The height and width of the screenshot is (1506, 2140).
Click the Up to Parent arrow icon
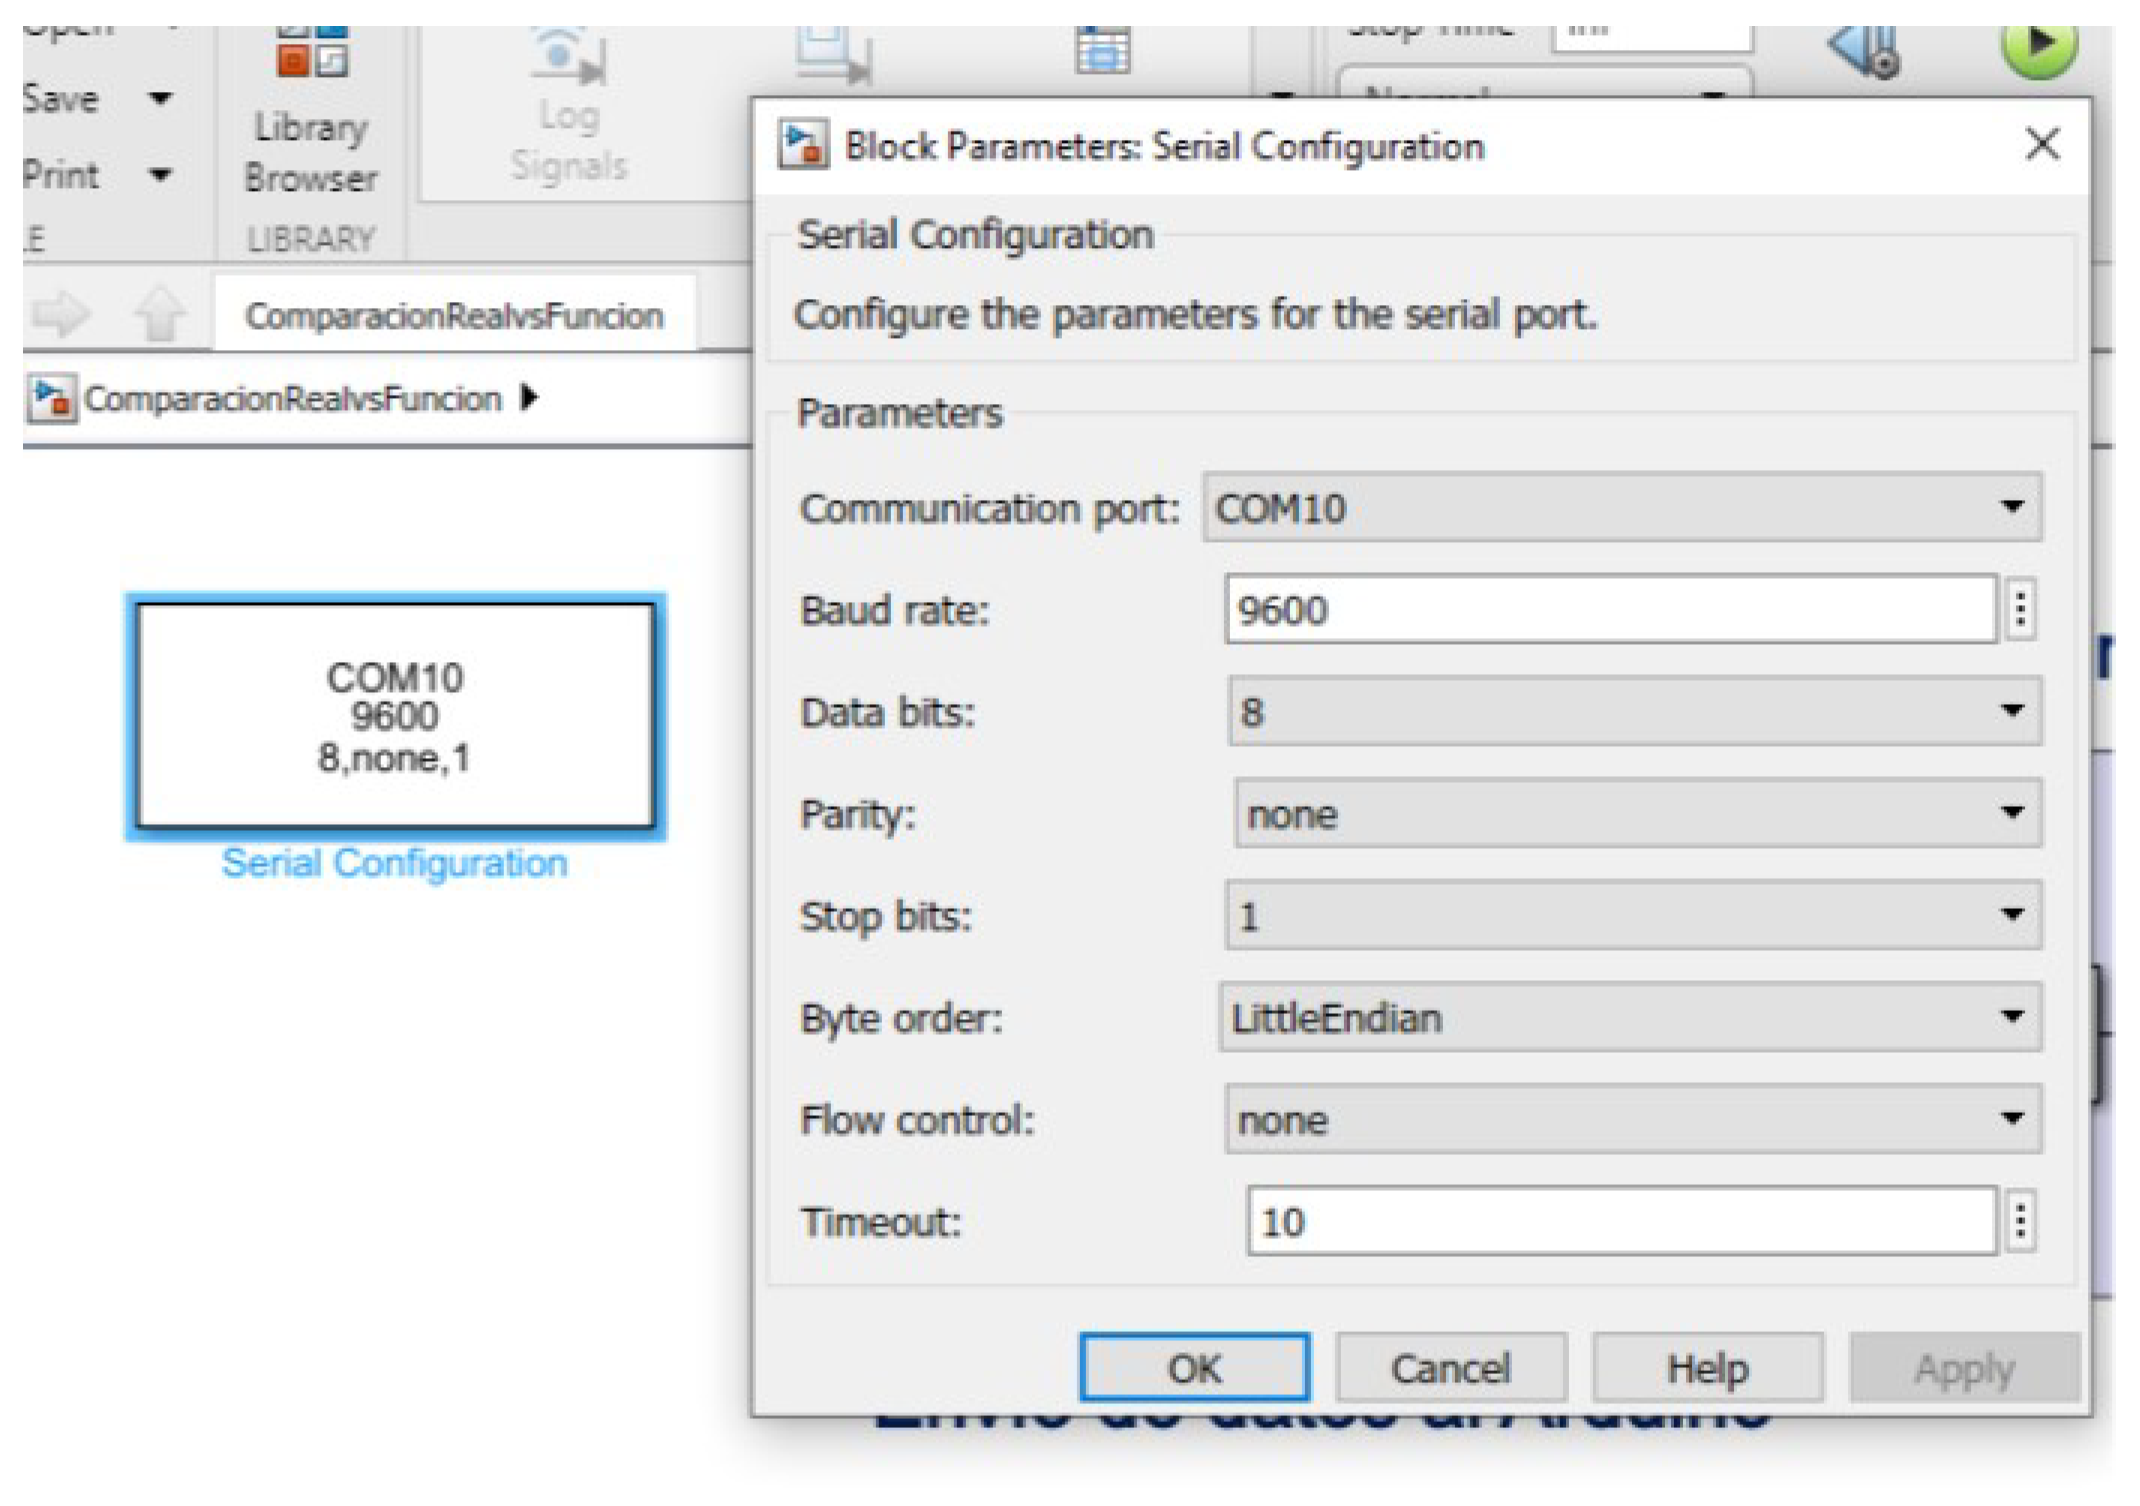160,315
